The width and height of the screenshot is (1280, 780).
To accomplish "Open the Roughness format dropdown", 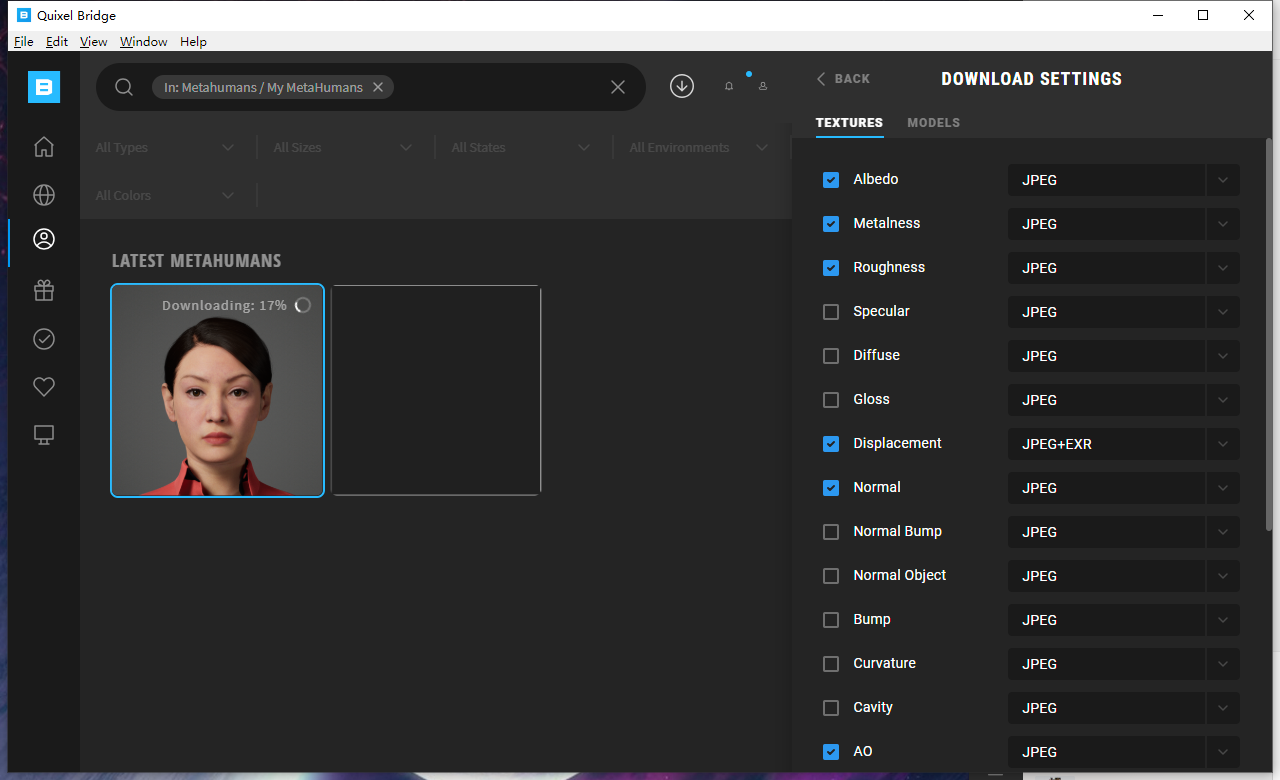I will pos(1123,268).
